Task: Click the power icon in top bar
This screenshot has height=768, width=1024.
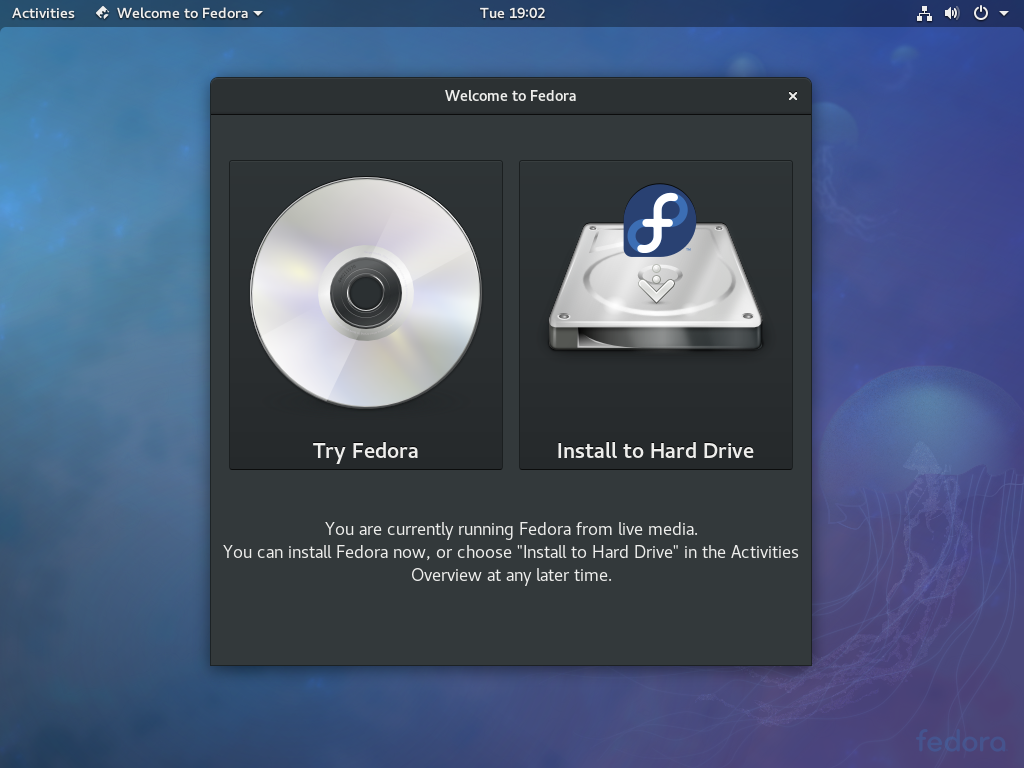Action: [x=981, y=13]
